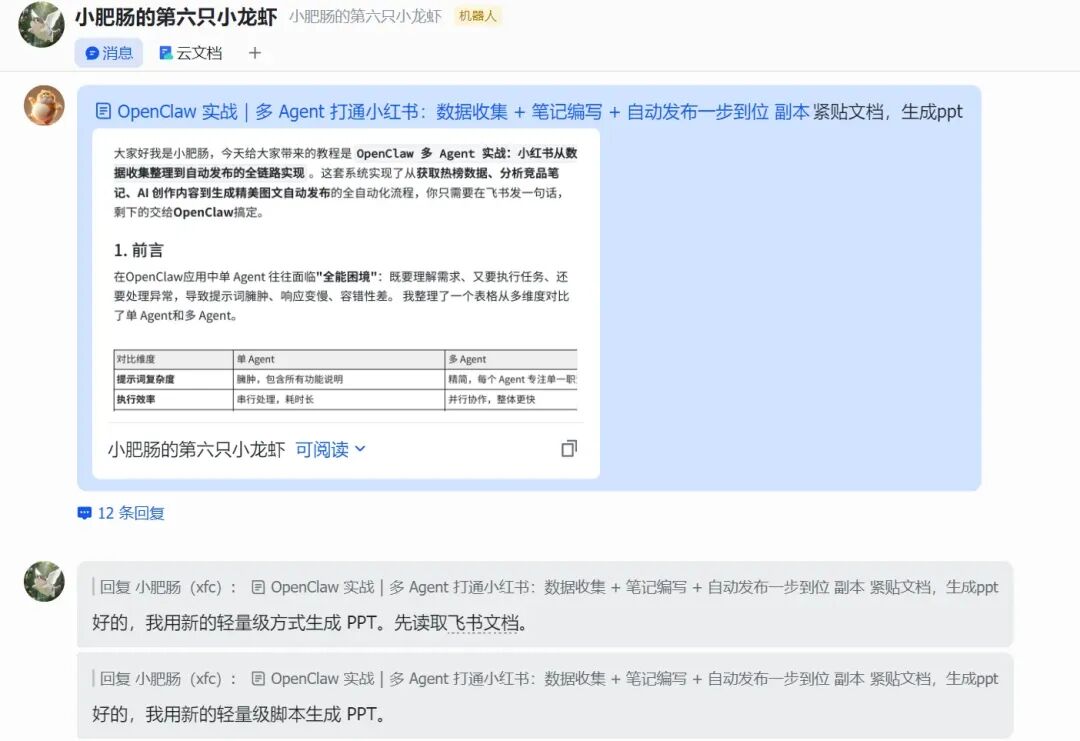Select message 好的，我用新的轻量级脚本生成 PPT
Viewport: 1080px width, 741px height.
click(238, 714)
